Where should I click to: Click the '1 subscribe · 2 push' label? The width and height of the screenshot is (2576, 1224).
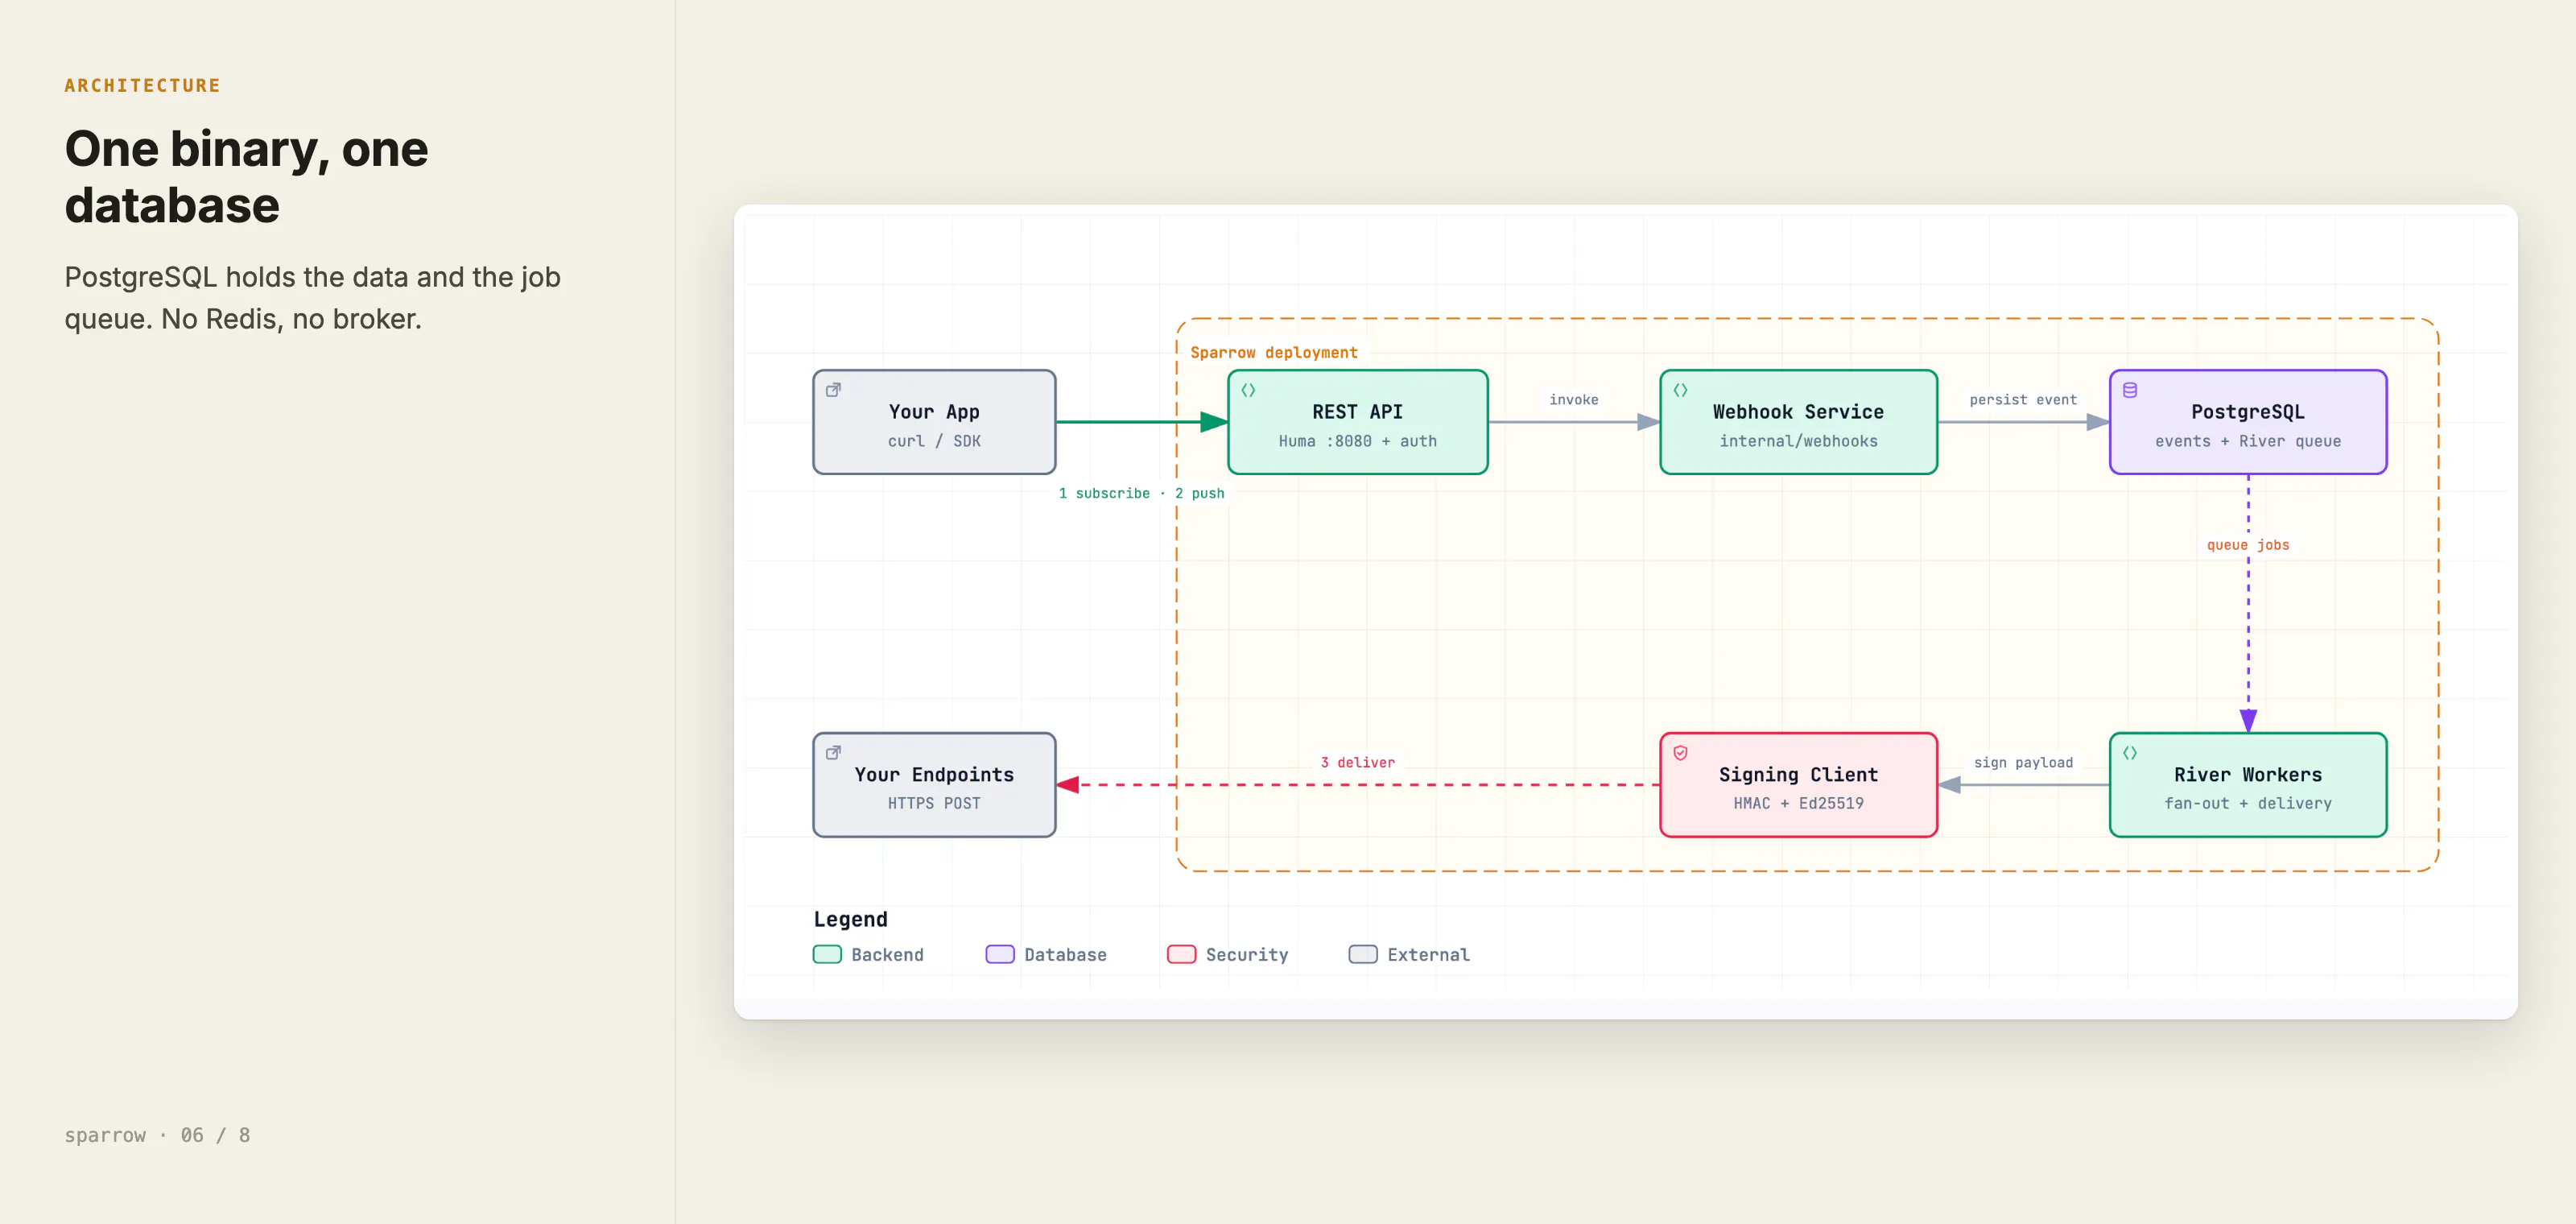(x=1141, y=494)
